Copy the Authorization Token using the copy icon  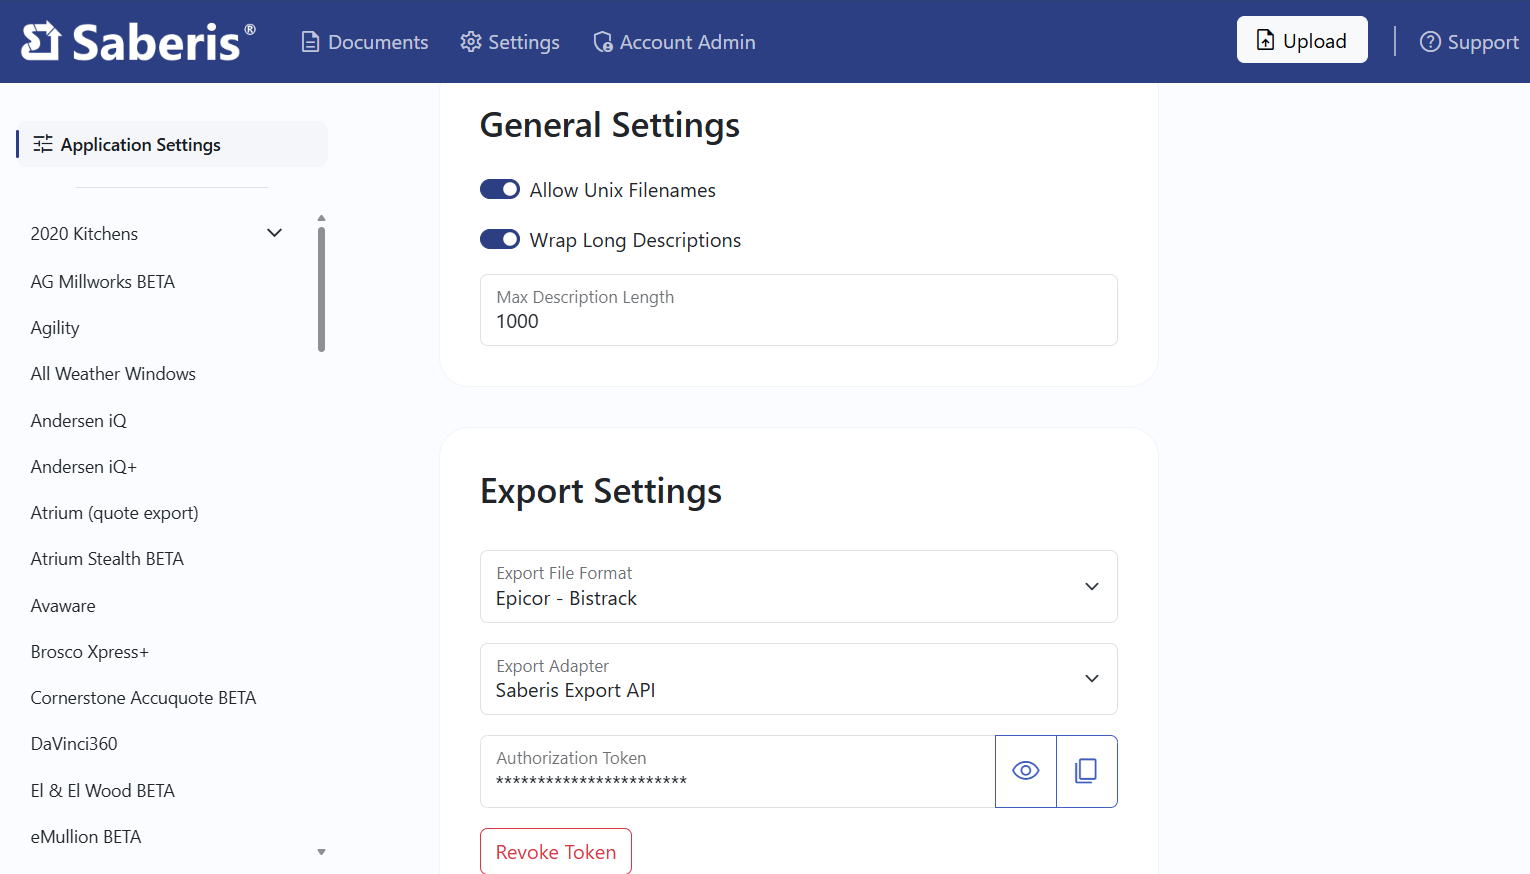[1086, 770]
